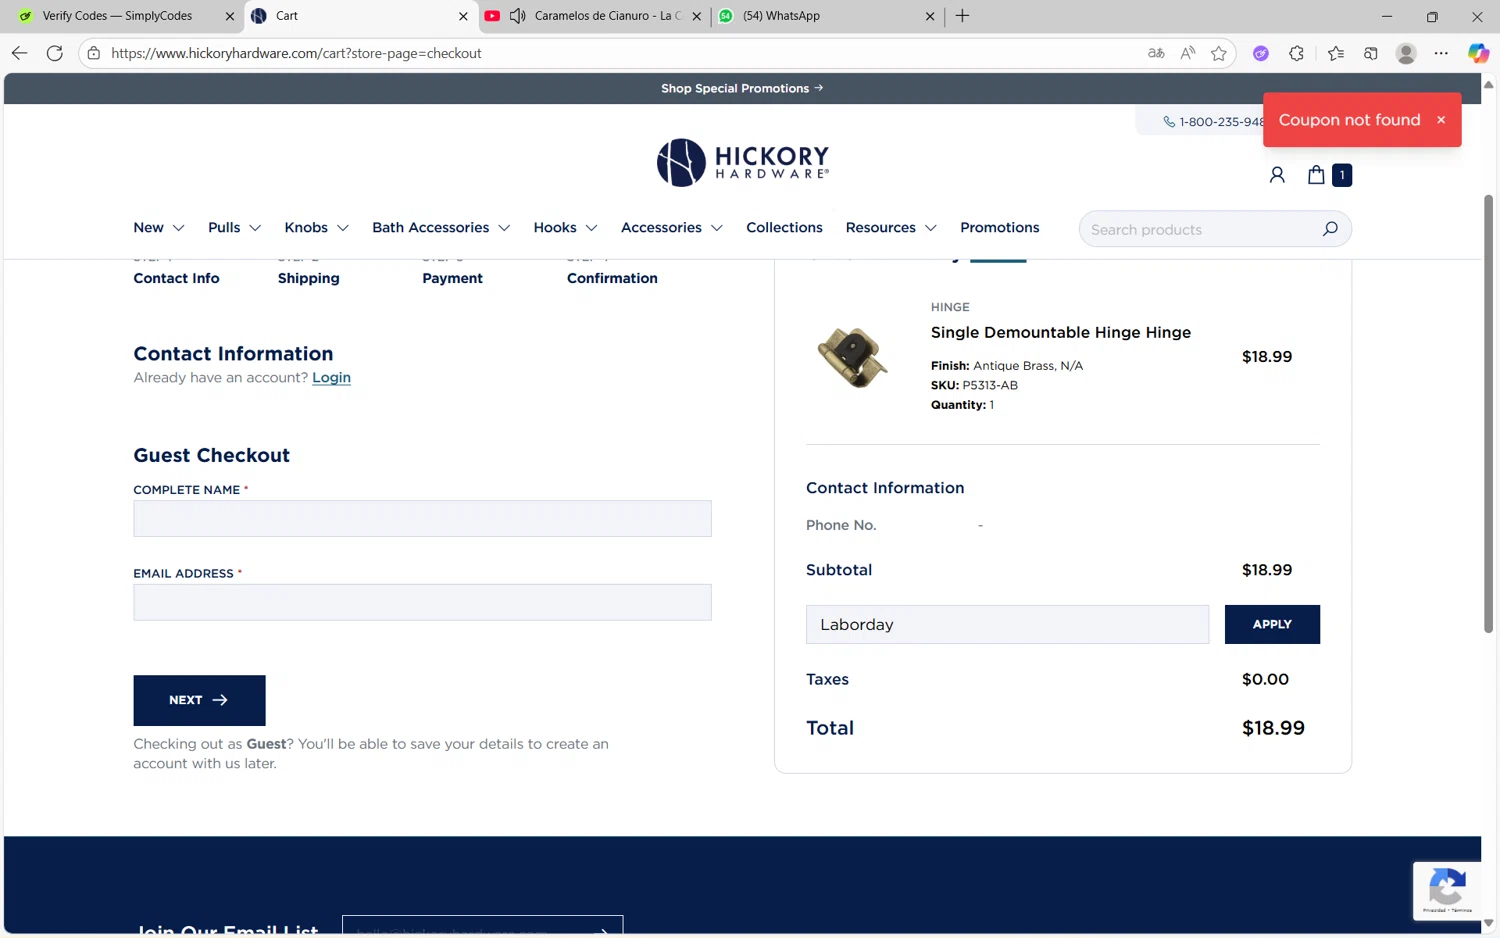
Task: Open the Promotions menu item
Action: click(x=999, y=228)
